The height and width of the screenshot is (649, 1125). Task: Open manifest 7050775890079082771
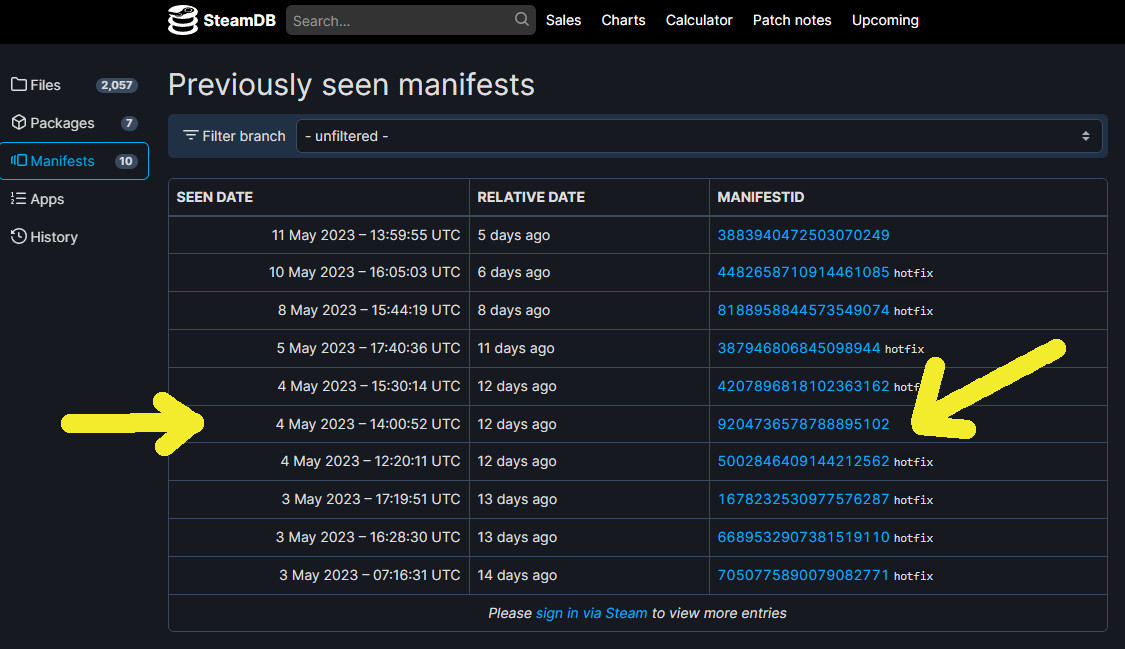coord(803,575)
